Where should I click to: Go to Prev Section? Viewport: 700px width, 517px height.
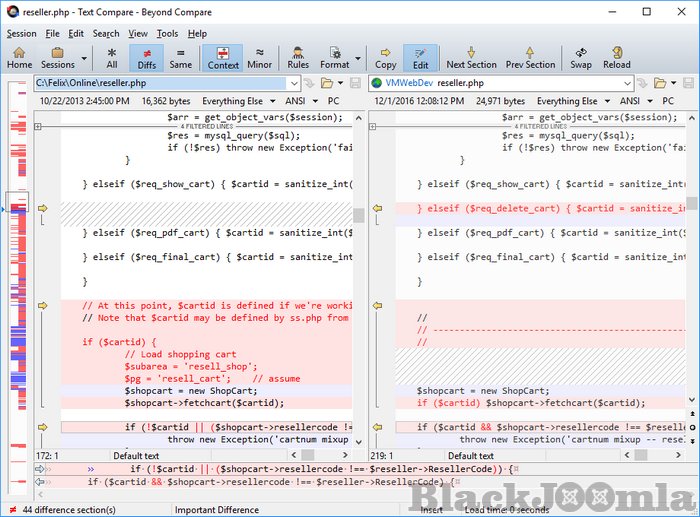[x=530, y=57]
